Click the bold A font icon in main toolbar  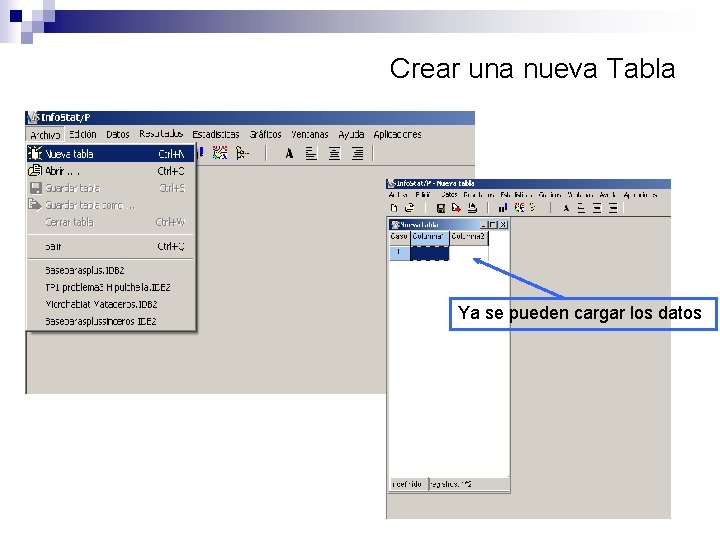point(289,153)
